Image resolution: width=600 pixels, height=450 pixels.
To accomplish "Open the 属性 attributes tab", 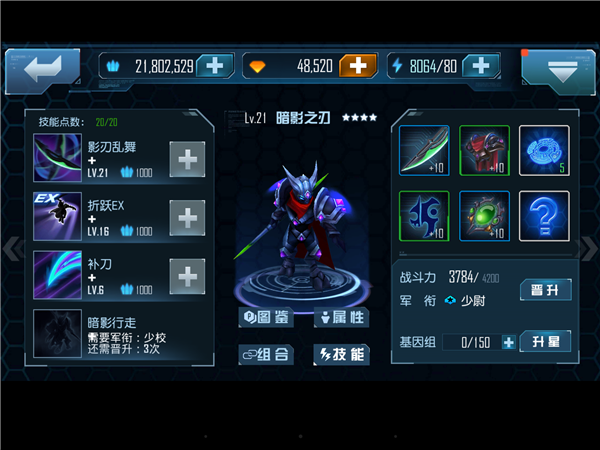I will tap(342, 317).
